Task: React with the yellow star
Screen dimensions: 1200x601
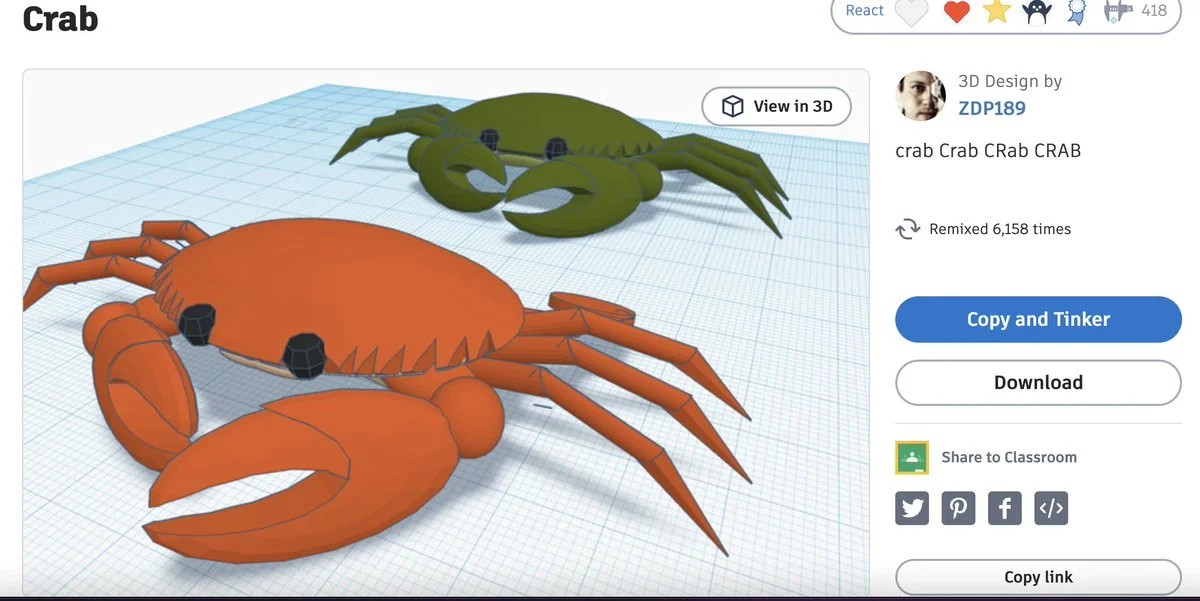Action: [x=997, y=11]
